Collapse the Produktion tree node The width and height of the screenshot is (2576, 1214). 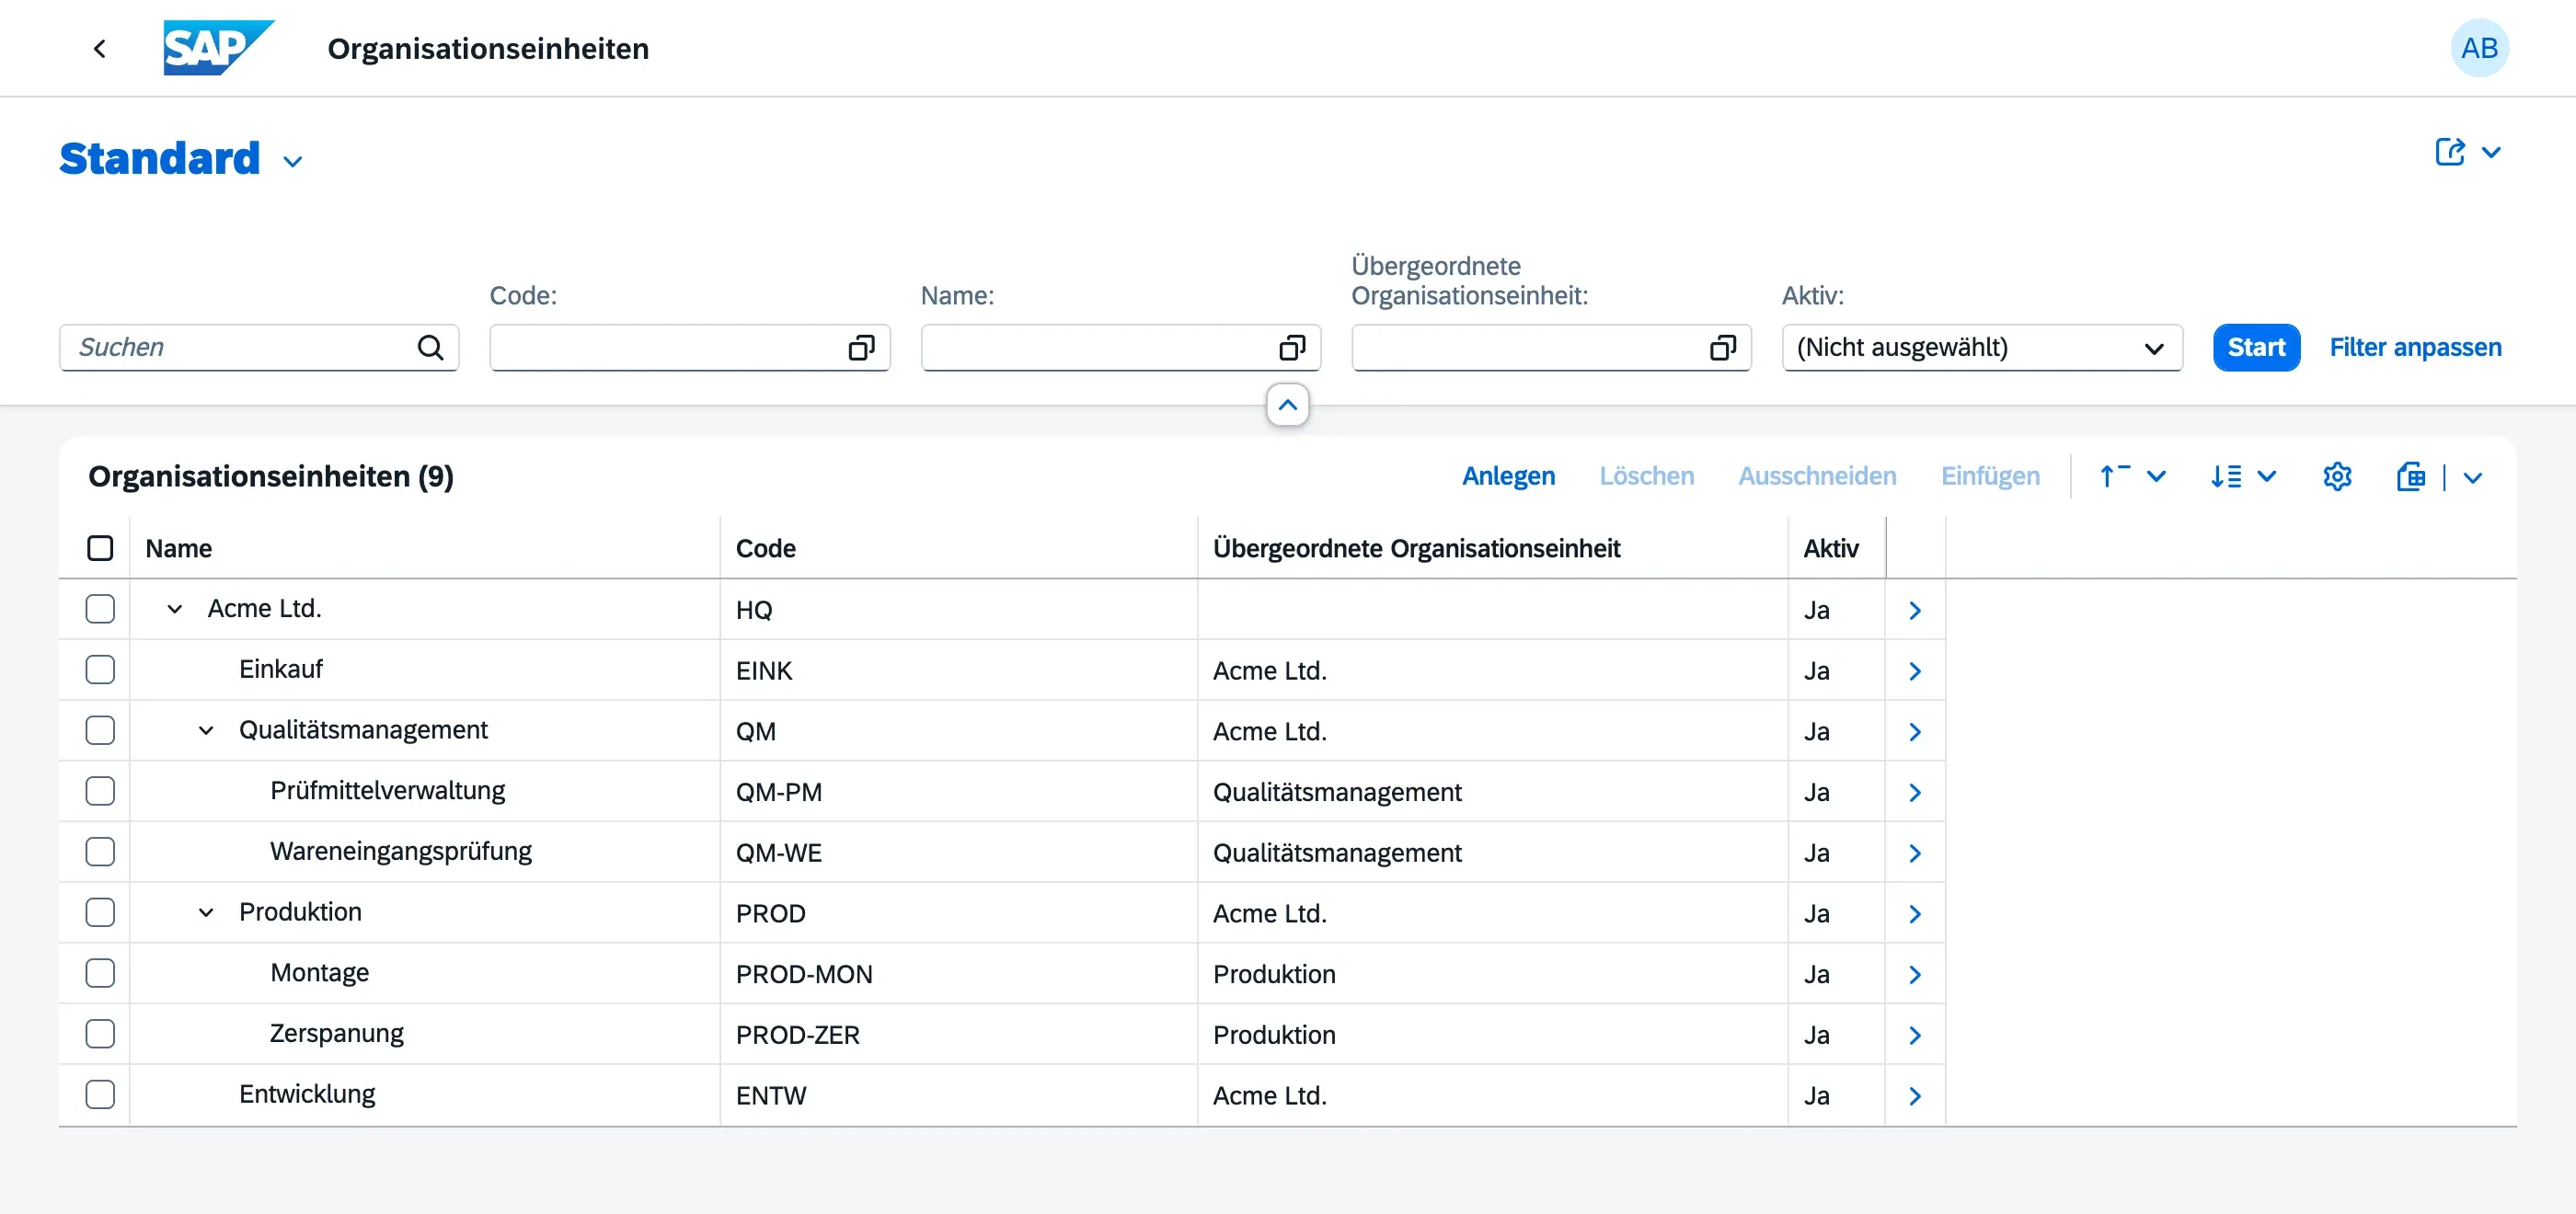(206, 912)
